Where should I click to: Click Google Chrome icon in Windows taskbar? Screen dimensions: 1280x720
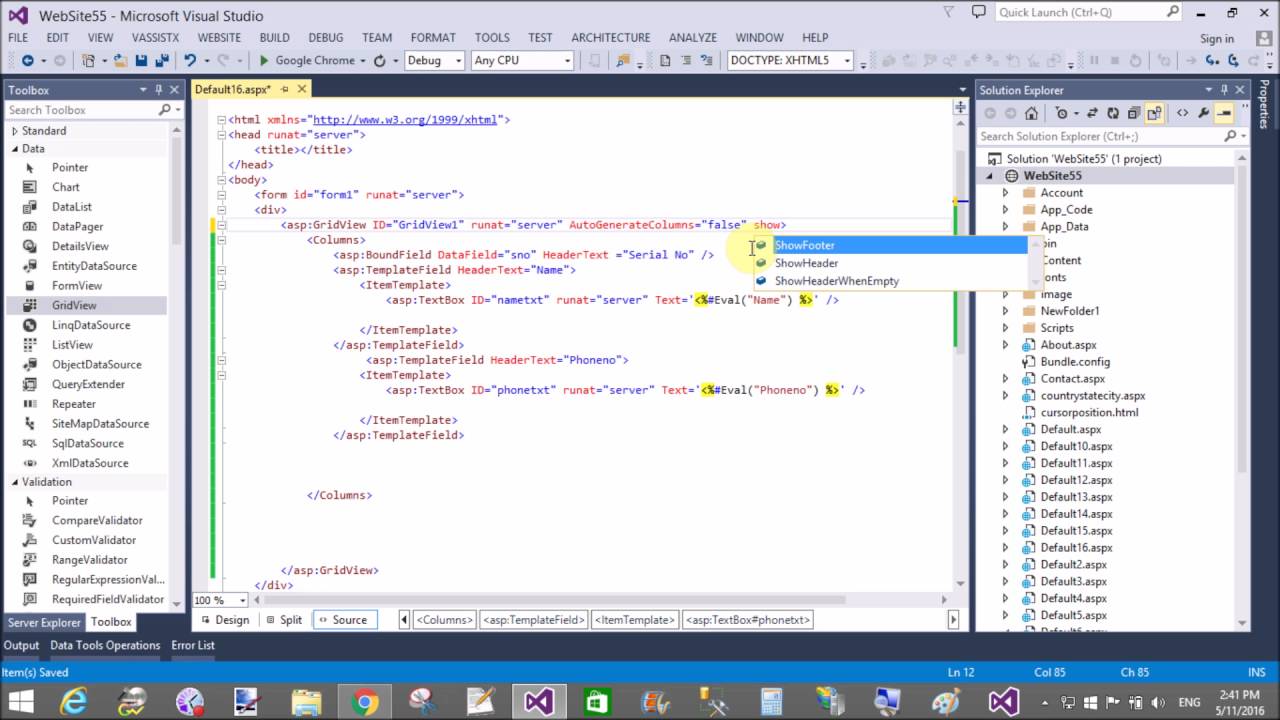pyautogui.click(x=366, y=702)
